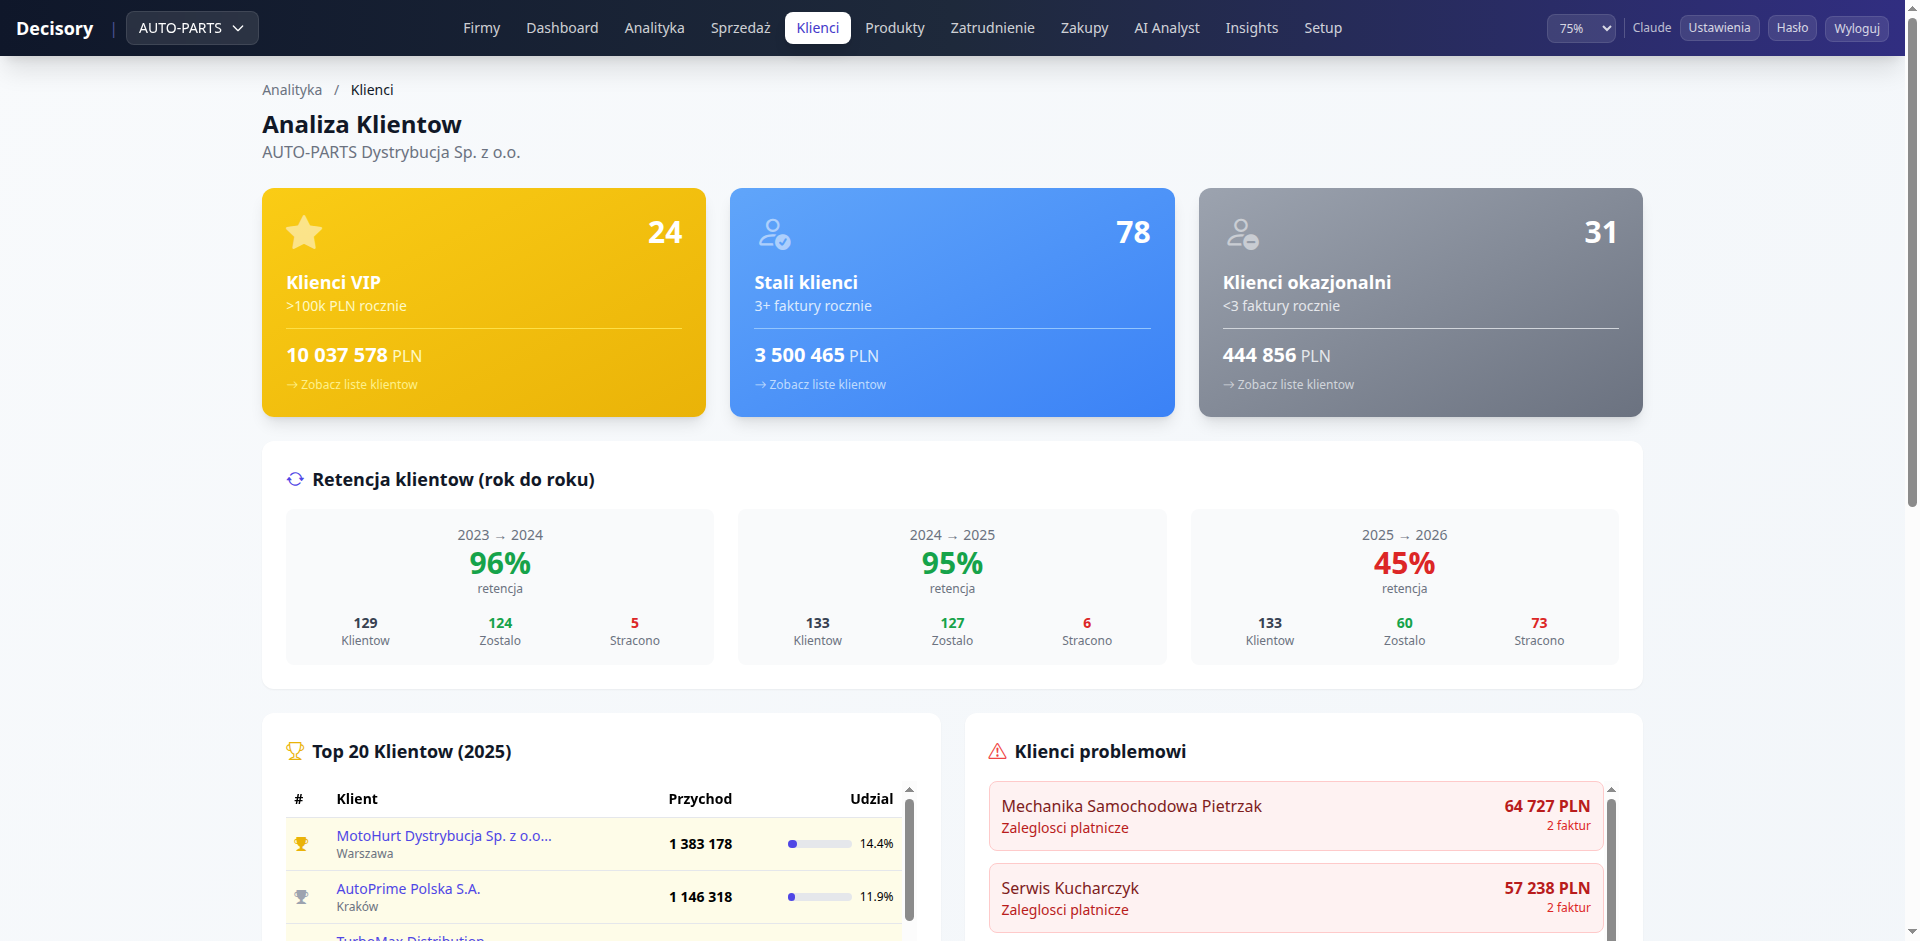Switch to the AI Analyst tab
Viewport: 1920px width, 941px height.
pyautogui.click(x=1166, y=28)
